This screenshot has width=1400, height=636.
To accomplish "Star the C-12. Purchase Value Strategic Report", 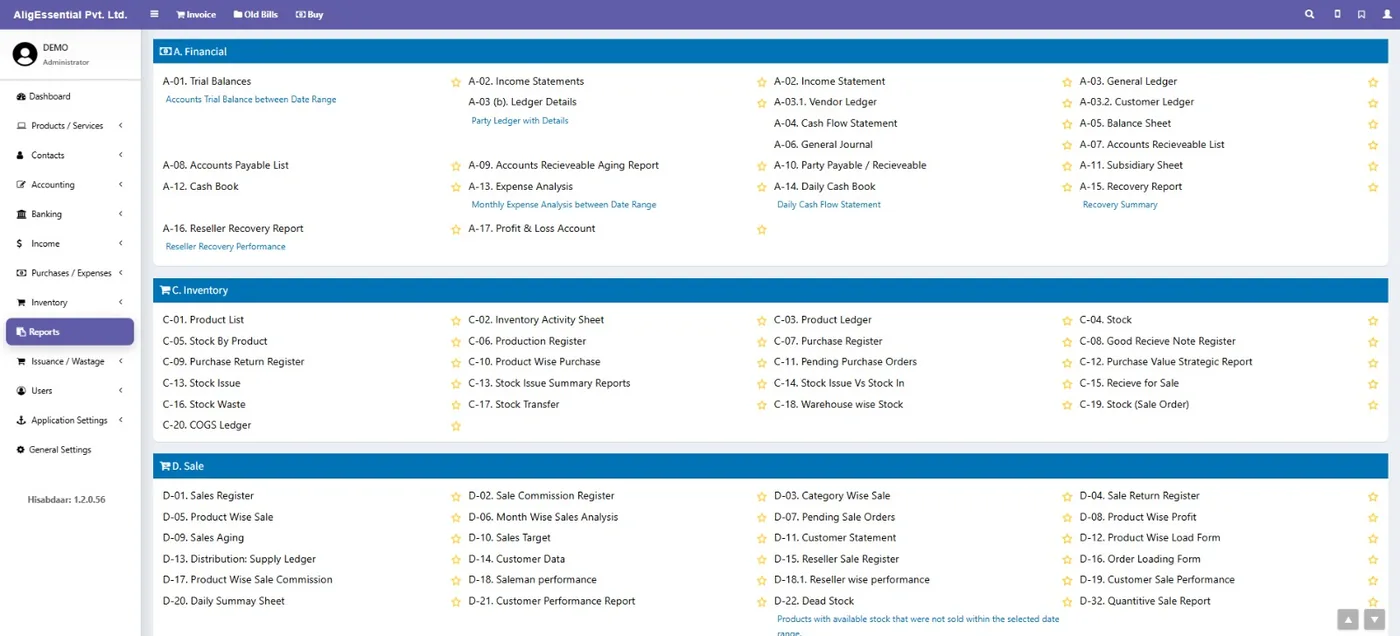I will coord(1373,363).
